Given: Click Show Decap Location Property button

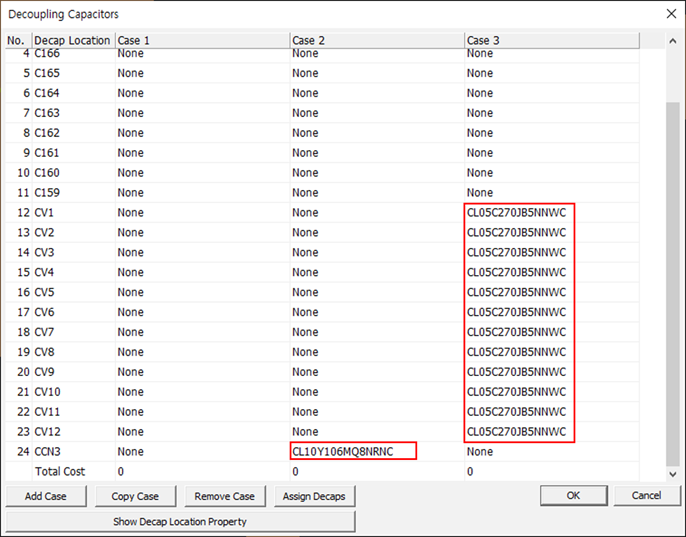Looking at the screenshot, I should point(180,521).
